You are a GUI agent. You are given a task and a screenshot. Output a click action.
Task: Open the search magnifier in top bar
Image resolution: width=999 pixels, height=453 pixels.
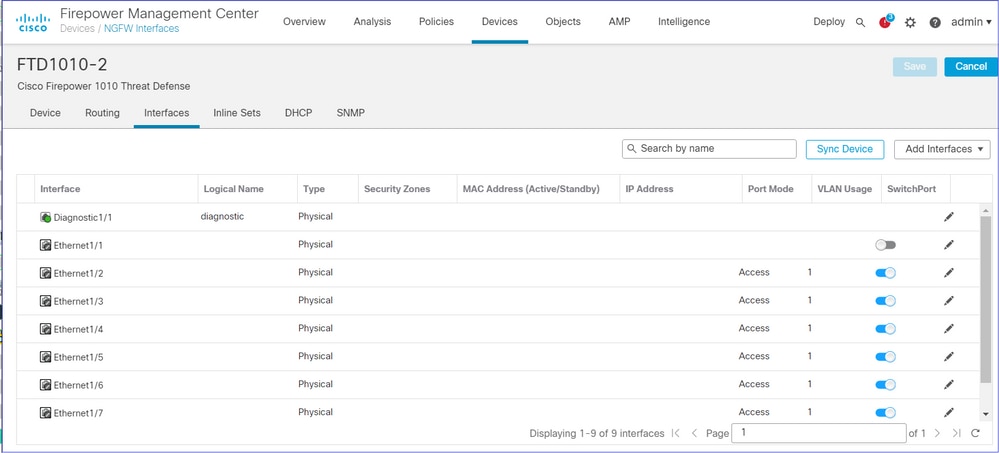coord(860,22)
